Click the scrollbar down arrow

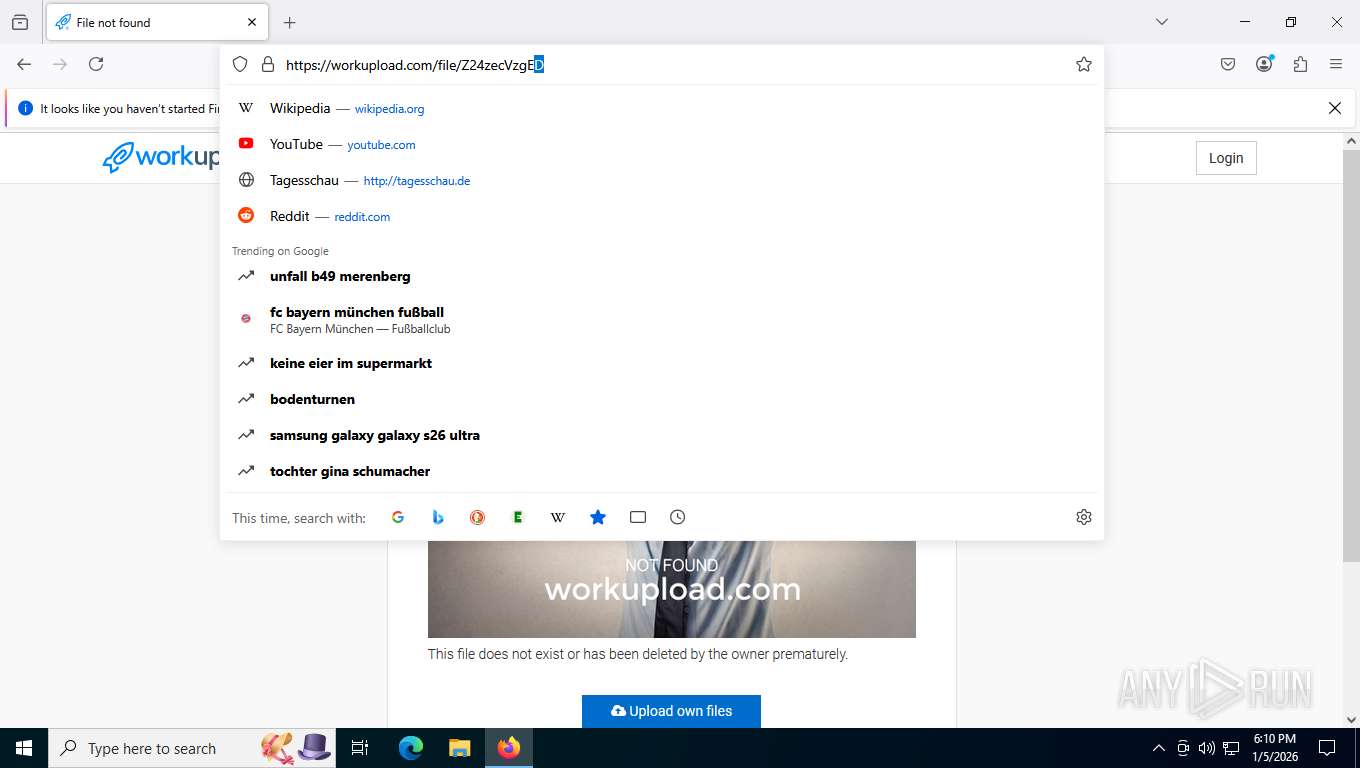pos(1351,719)
